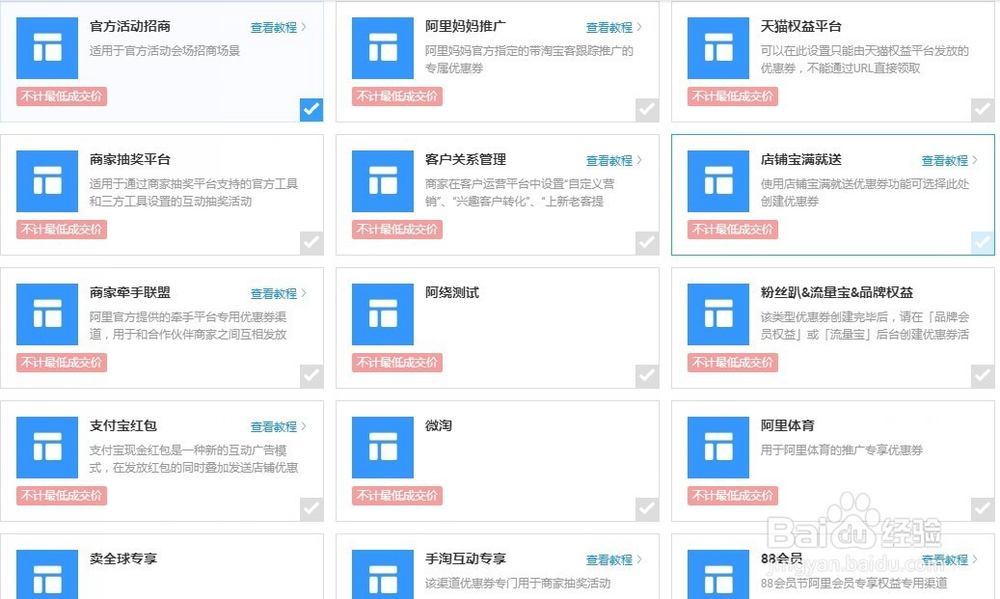The height and width of the screenshot is (599, 1000).
Task: Click 不计最低成交价 tag on 支付宝红包
Action: 61,496
